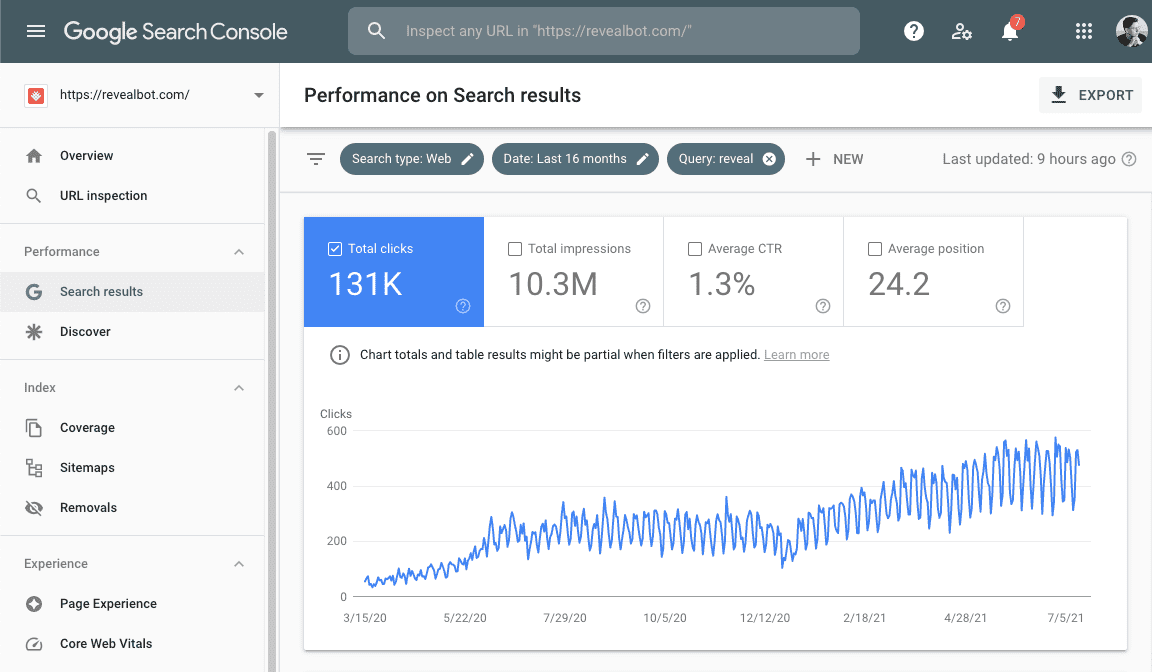1152x672 pixels.
Task: Go to Sitemaps in the sidebar
Action: (87, 468)
